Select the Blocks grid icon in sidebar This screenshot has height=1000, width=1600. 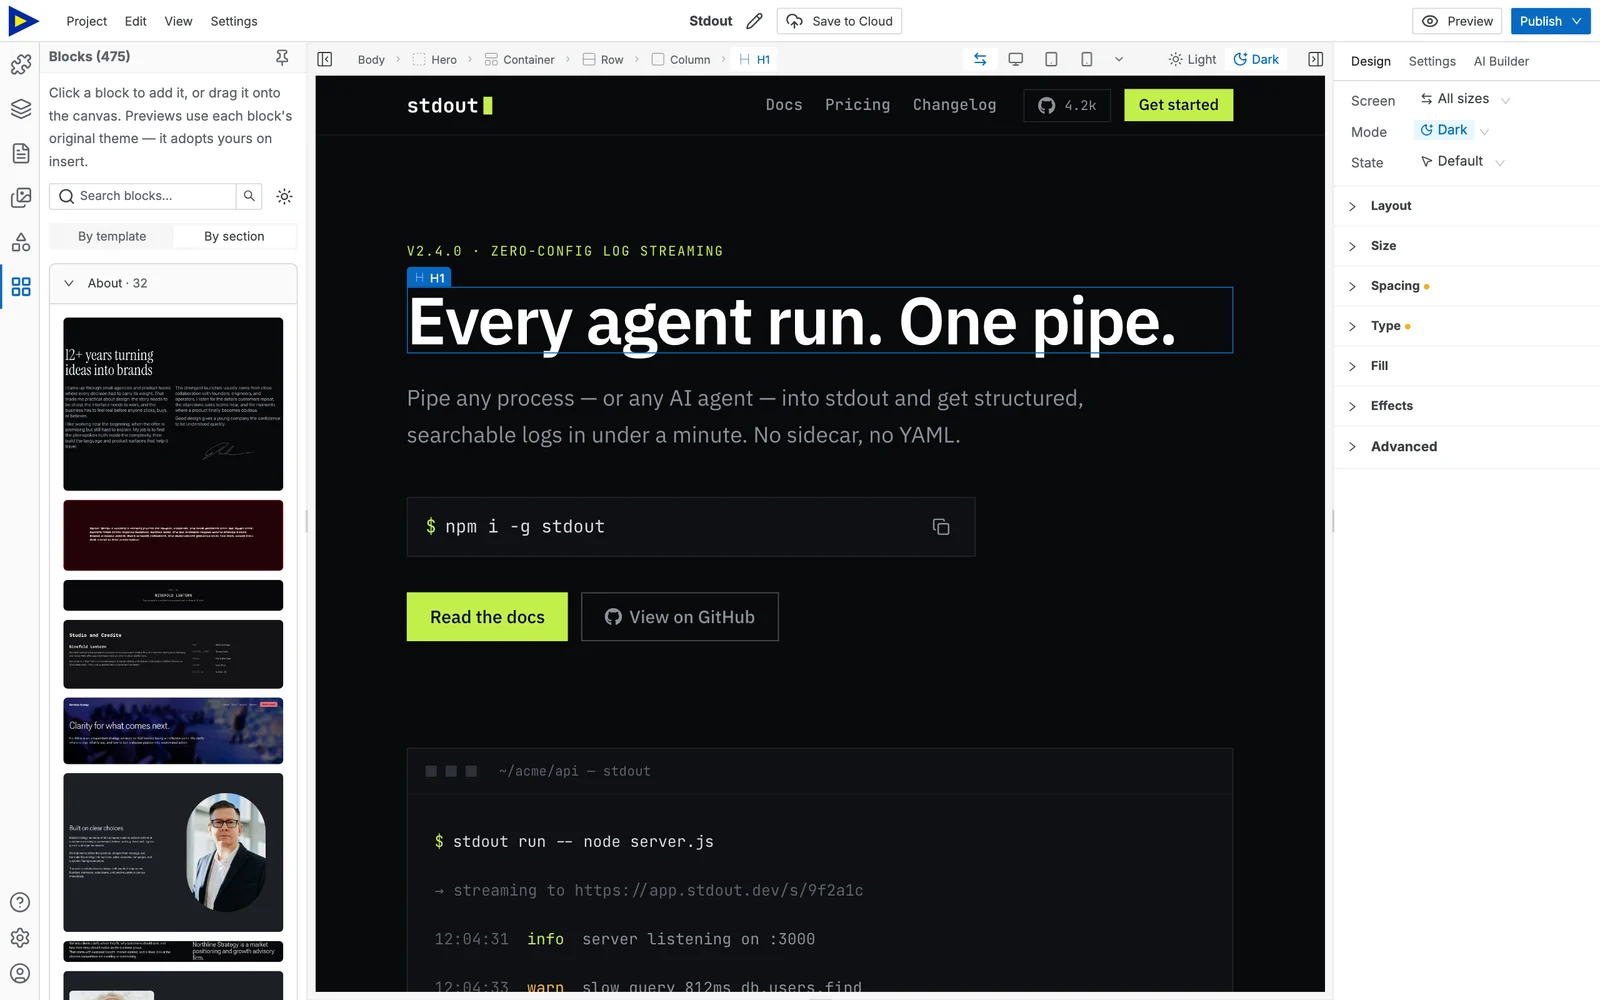[x=21, y=287]
